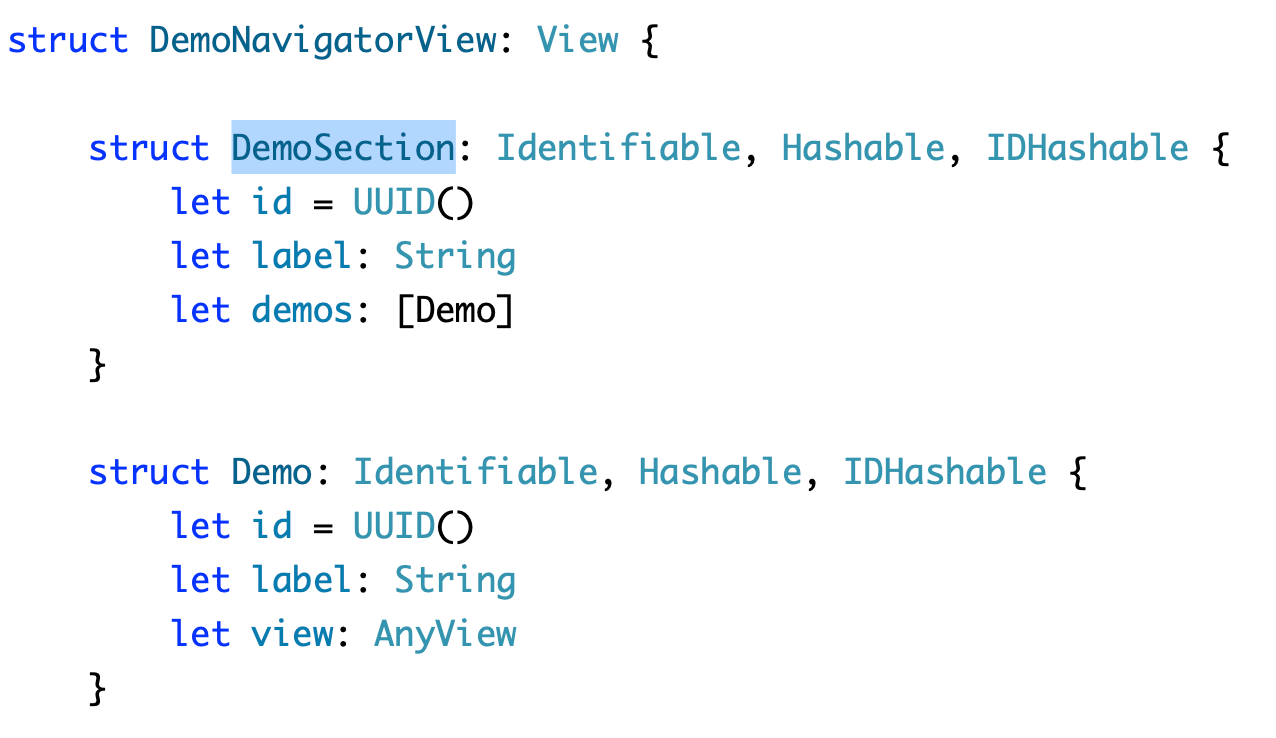Click Hashable in the Demo struct declaration
The width and height of the screenshot is (1276, 738).
[720, 472]
